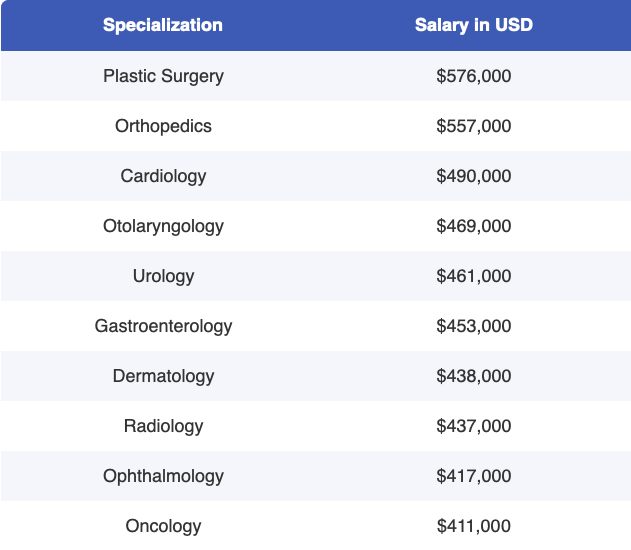This screenshot has height=550, width=631.
Task: Click the Ophthalmology specialization
Action: point(163,476)
